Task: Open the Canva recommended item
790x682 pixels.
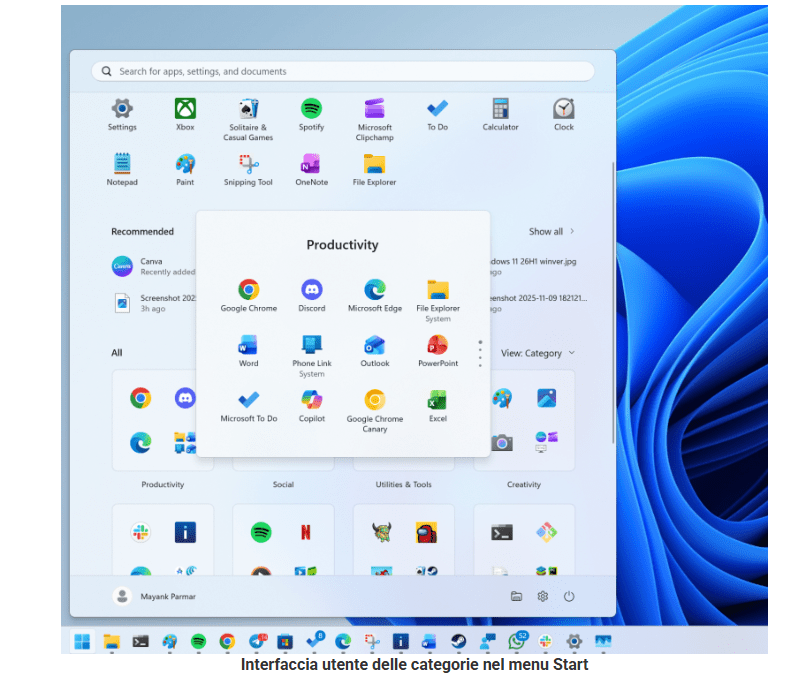Action: 123,266
